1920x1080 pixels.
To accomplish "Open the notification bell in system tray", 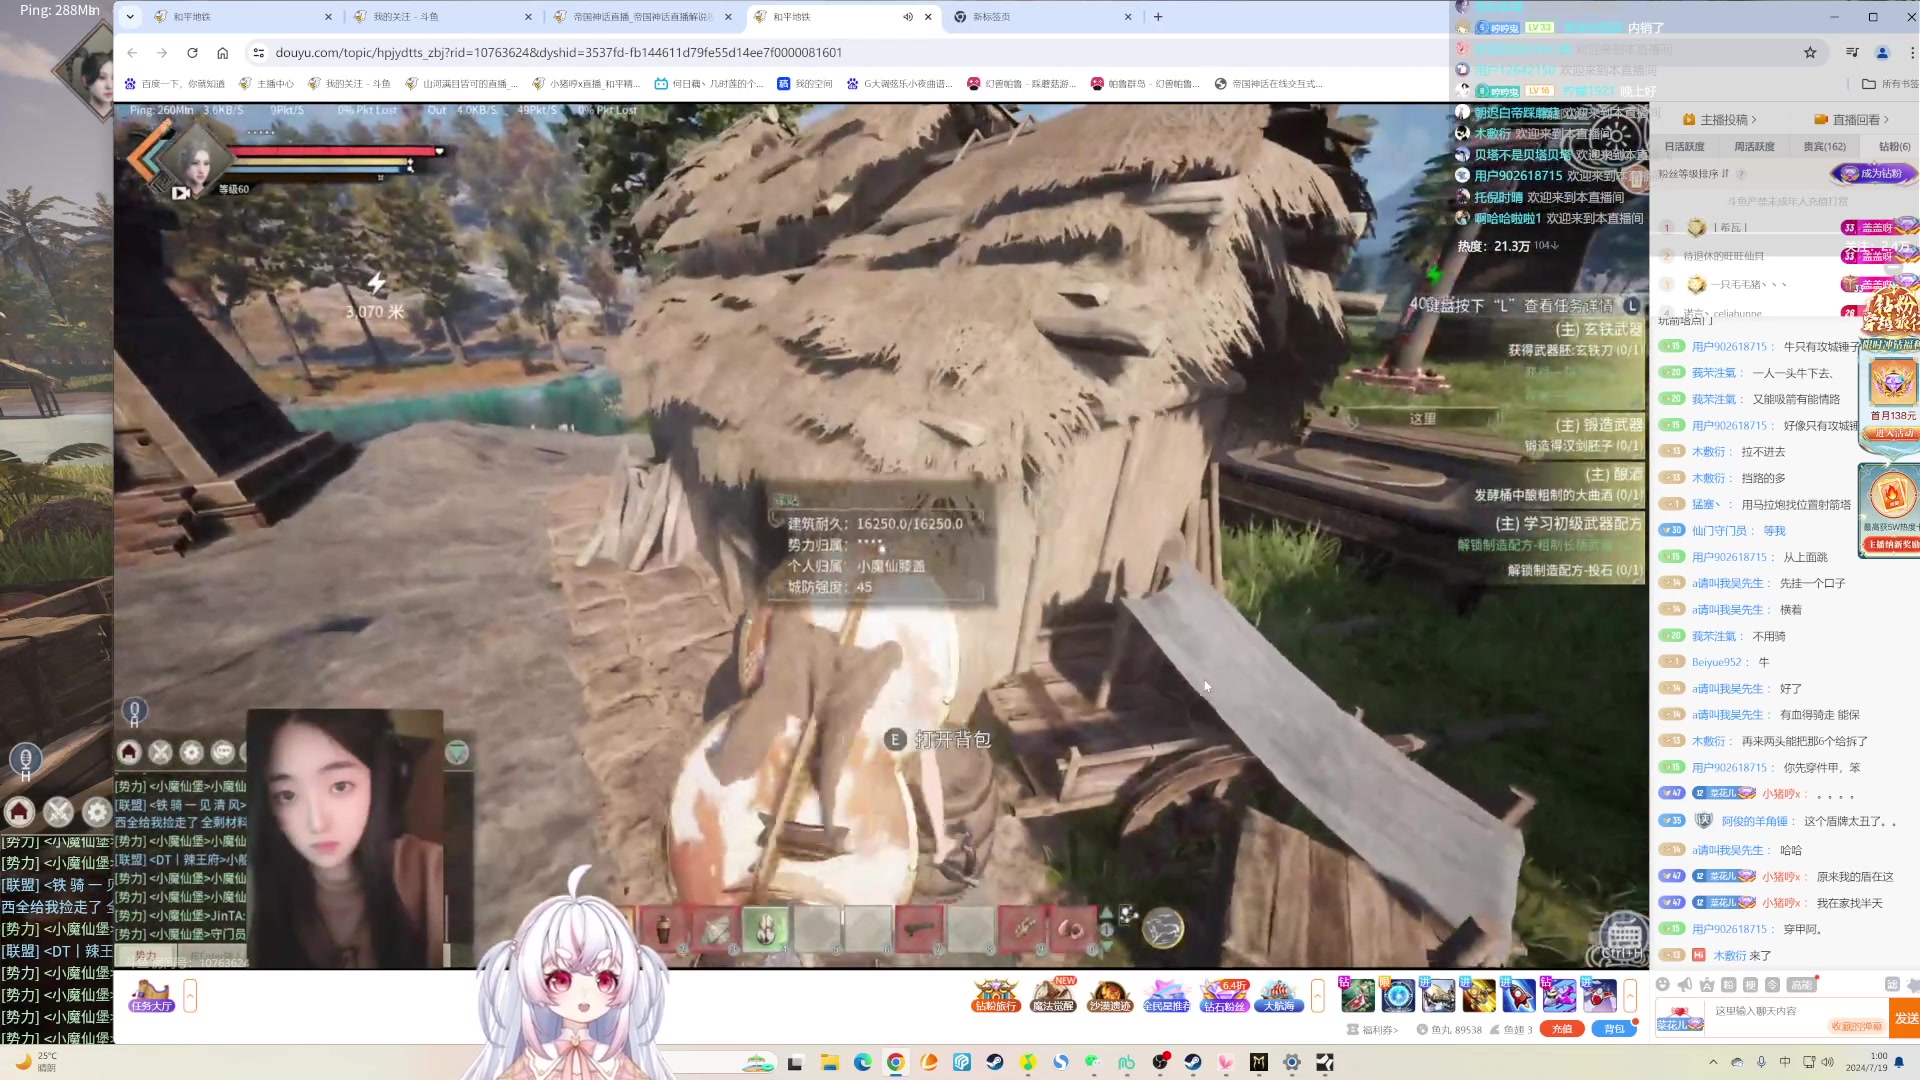I will pyautogui.click(x=1899, y=1062).
